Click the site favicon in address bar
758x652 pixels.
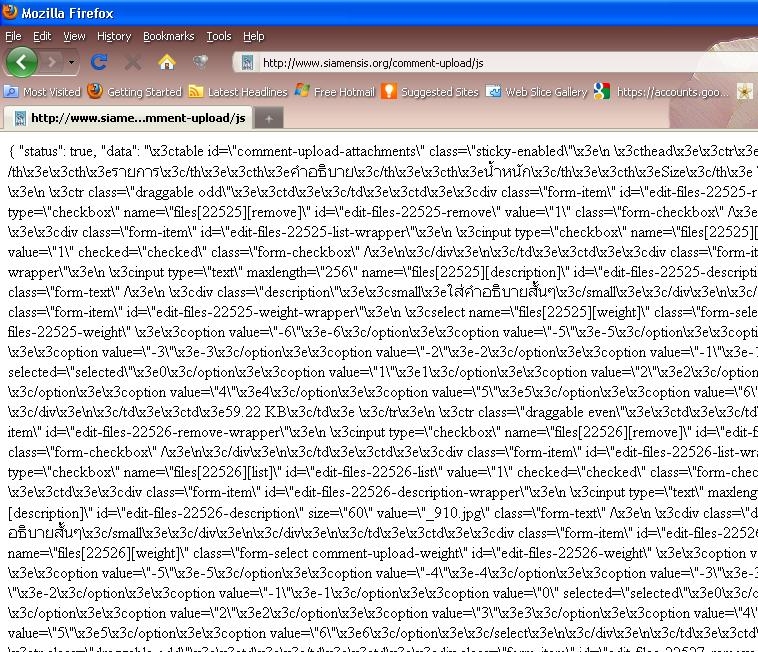(247, 63)
